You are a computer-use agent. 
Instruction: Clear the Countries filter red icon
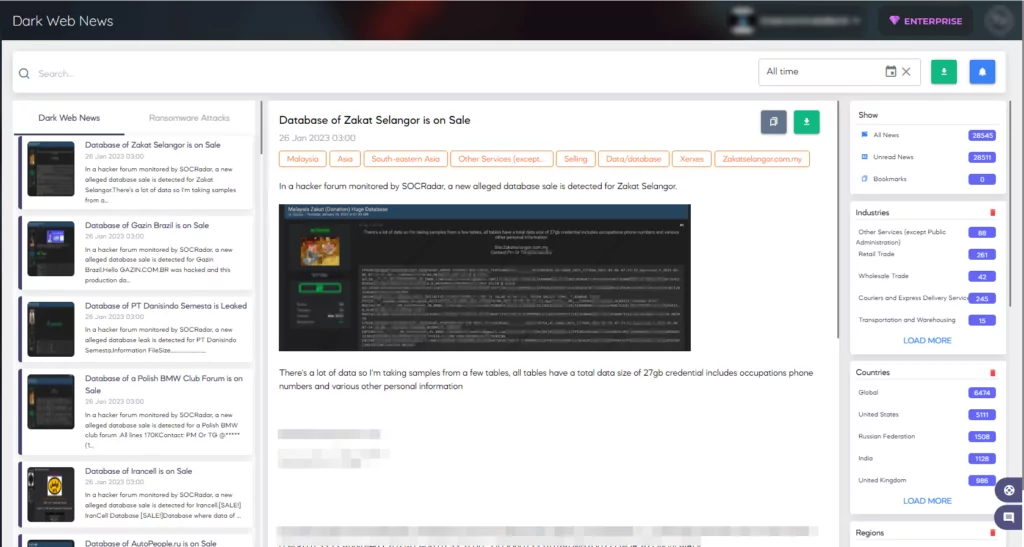point(993,373)
